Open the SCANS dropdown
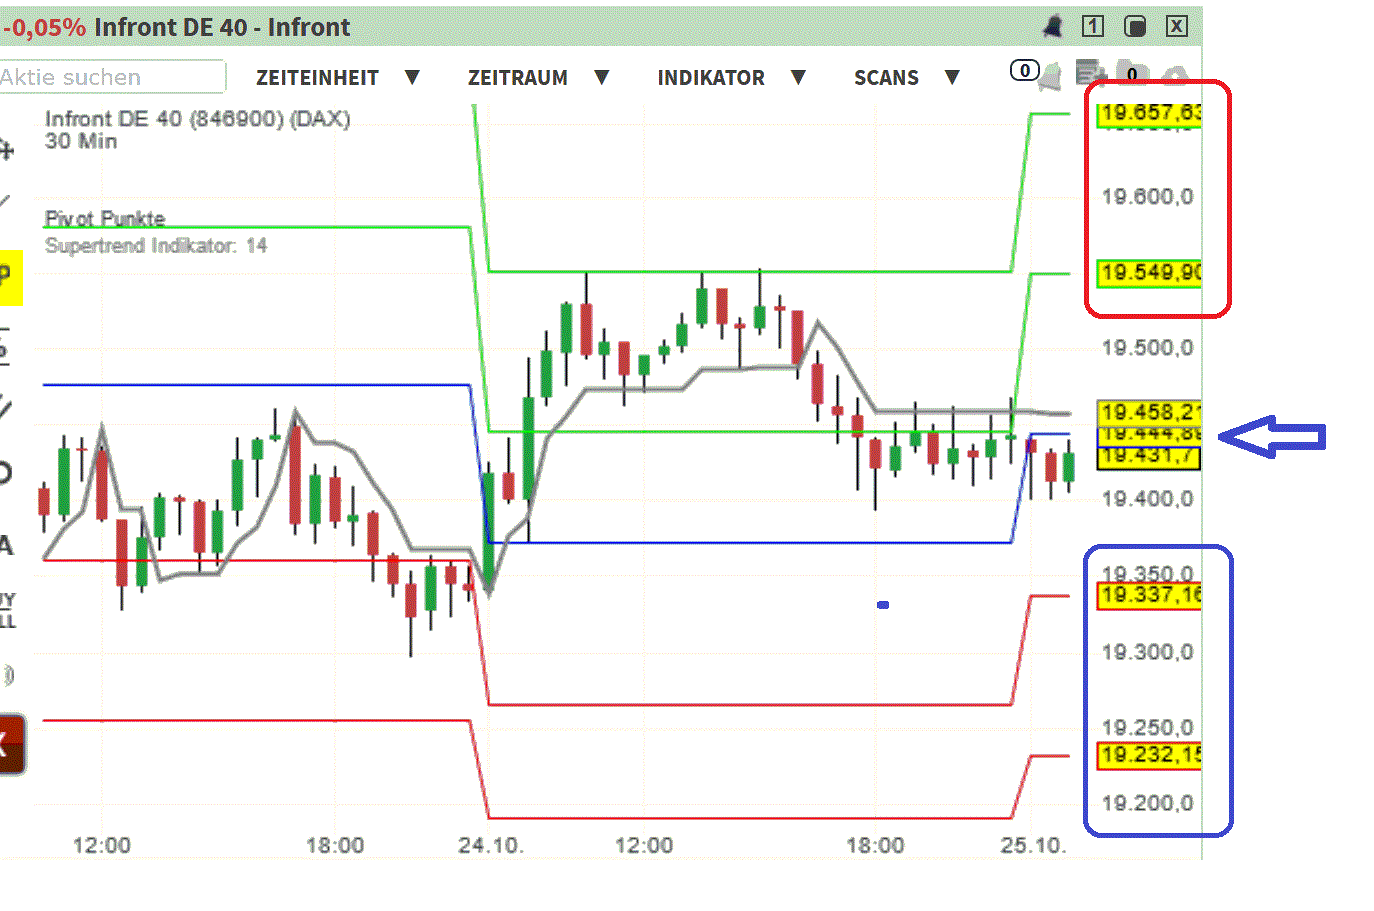Viewport: 1374px width, 911px height. coord(907,78)
